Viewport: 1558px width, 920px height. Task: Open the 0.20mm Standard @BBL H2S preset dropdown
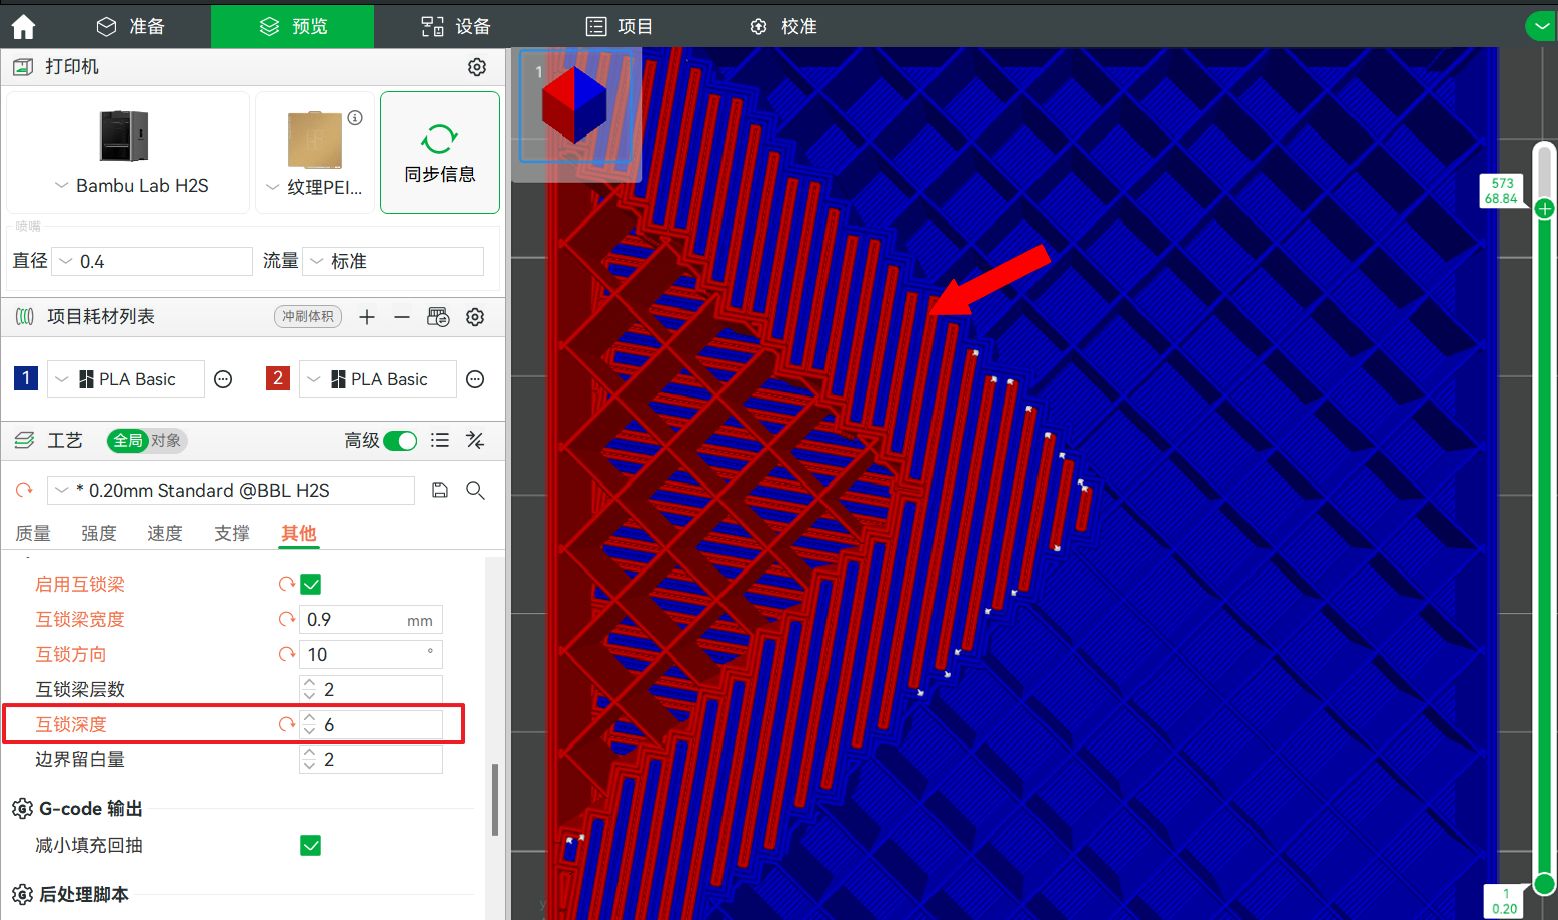click(231, 490)
